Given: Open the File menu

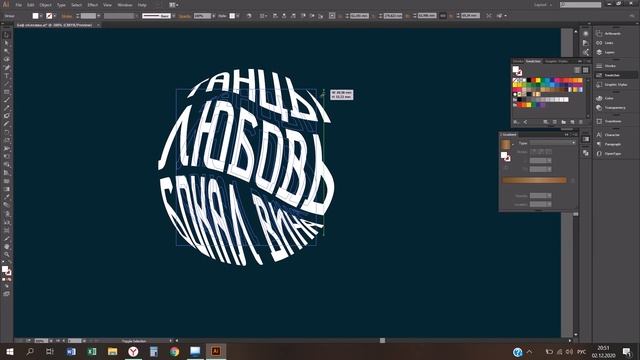Looking at the screenshot, I should click(19, 5).
